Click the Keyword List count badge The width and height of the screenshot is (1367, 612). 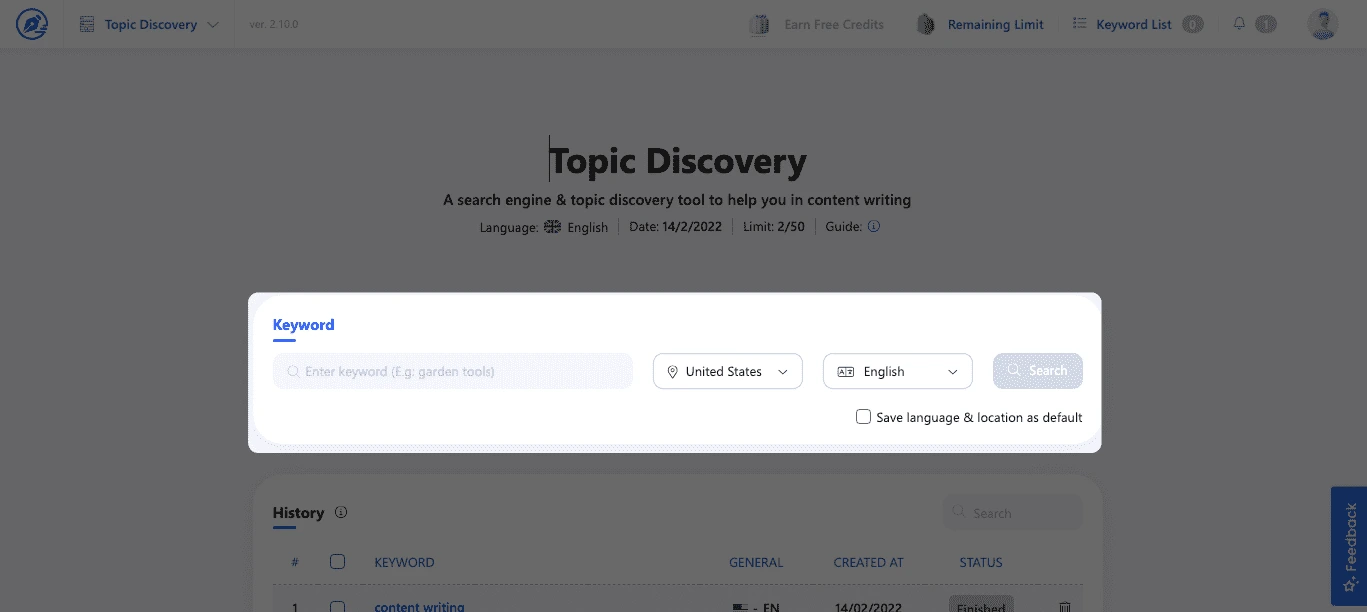[x=1192, y=24]
